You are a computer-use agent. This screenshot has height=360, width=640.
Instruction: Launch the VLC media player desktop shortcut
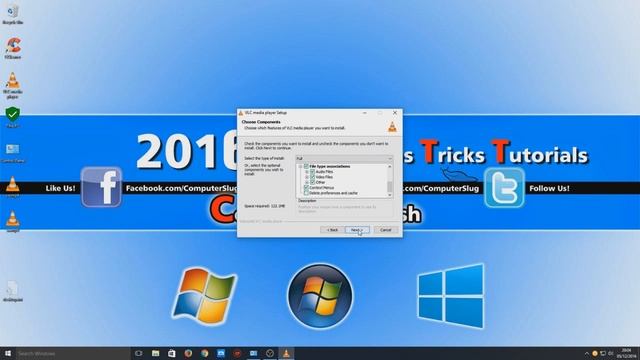(x=13, y=85)
